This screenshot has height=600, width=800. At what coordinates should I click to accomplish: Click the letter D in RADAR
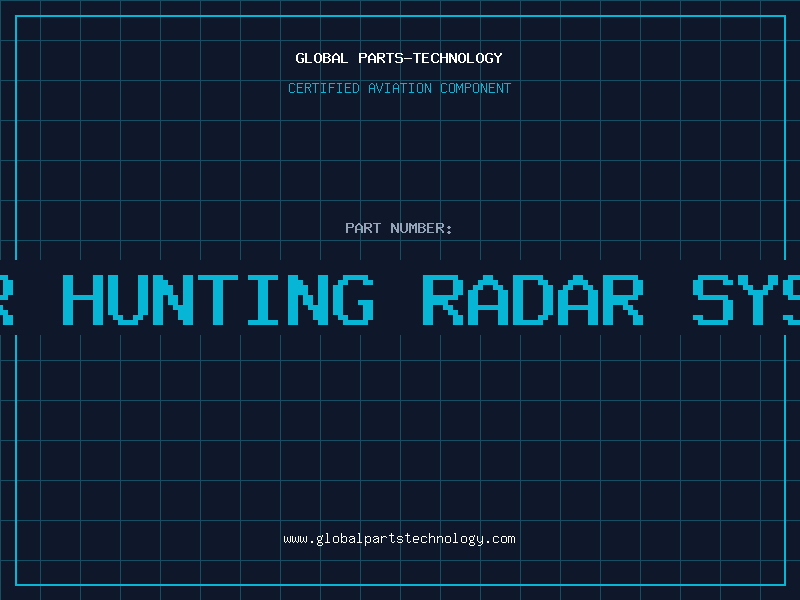point(531,298)
